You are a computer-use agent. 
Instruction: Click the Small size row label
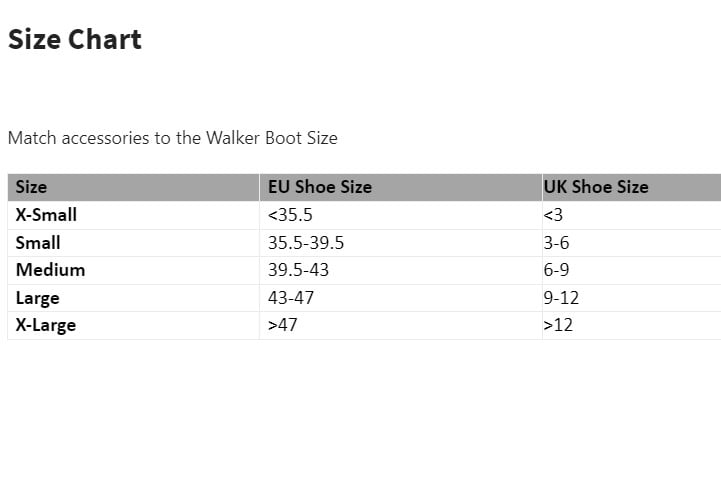click(38, 243)
